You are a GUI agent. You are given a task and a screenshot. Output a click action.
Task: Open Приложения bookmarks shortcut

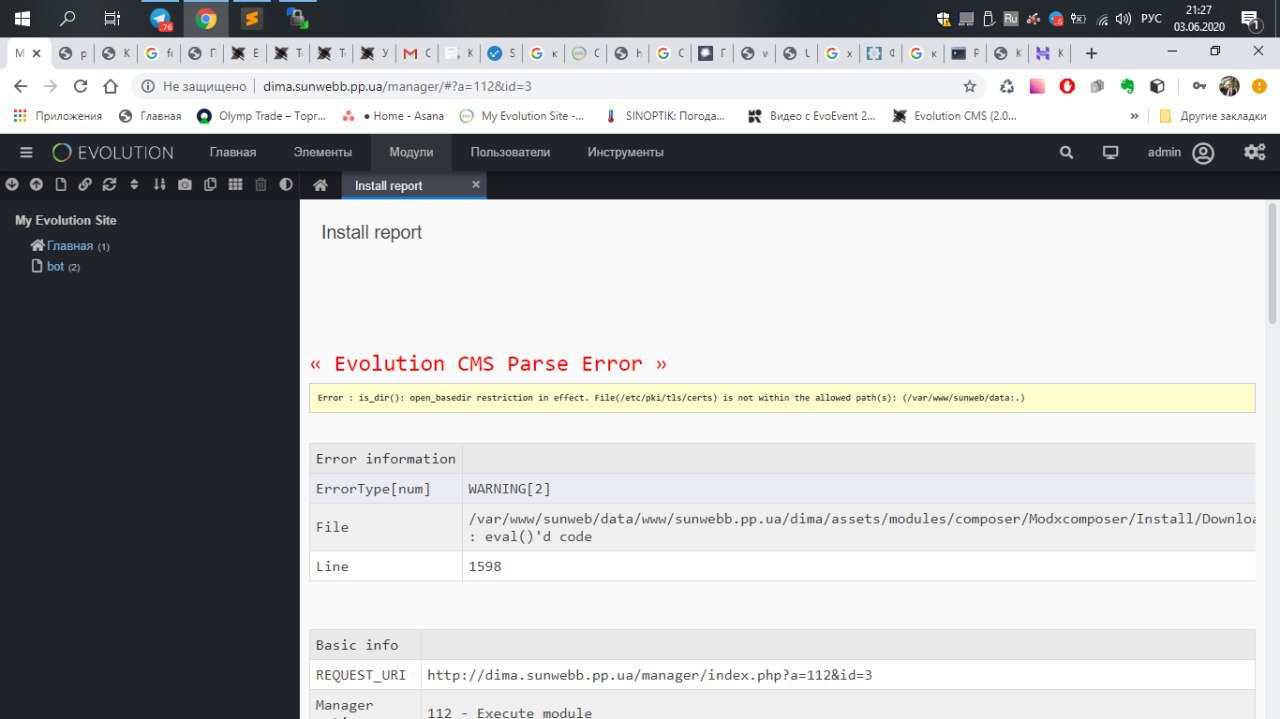(x=58, y=116)
